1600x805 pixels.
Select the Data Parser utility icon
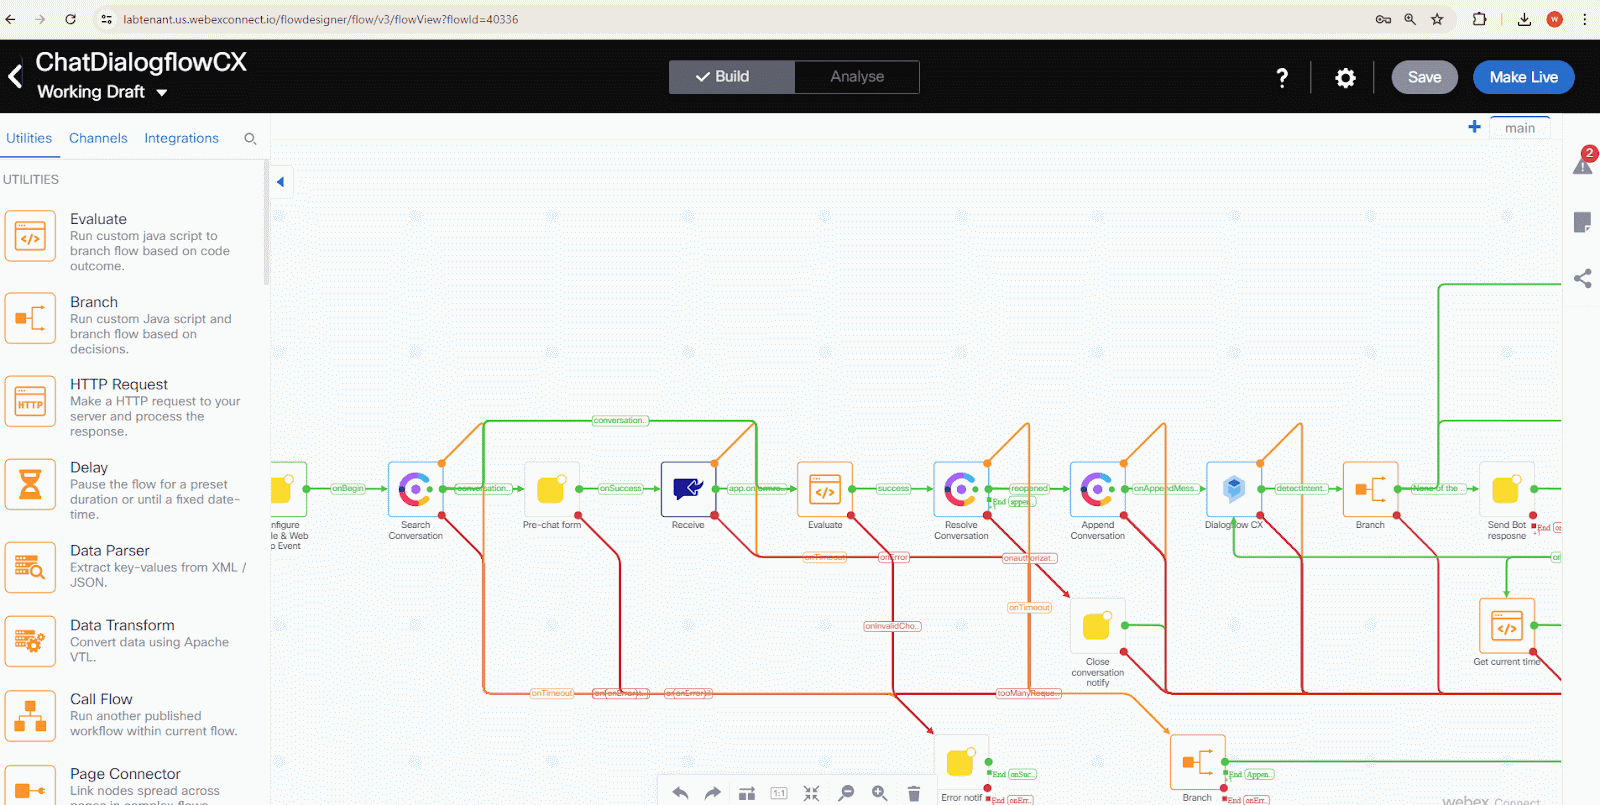pos(30,567)
